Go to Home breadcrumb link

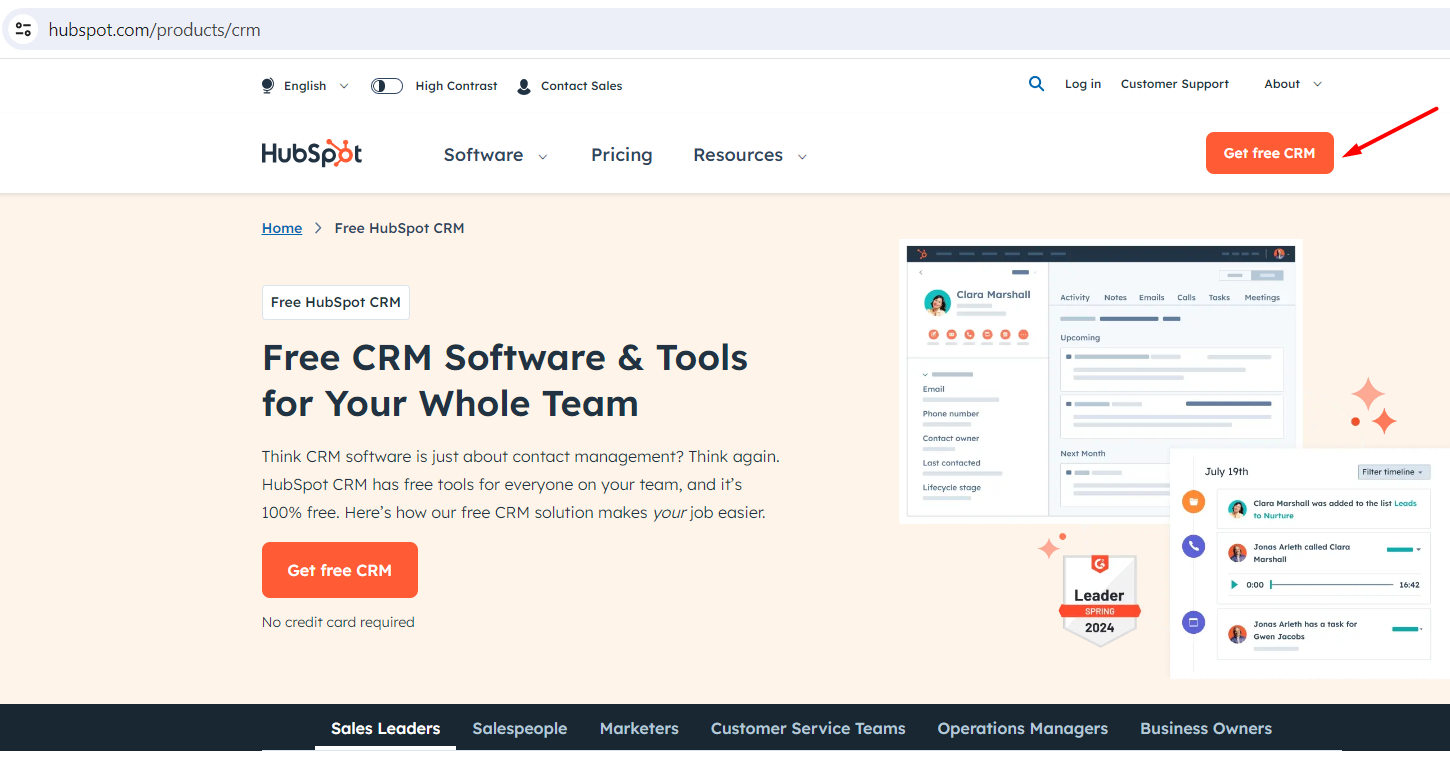[x=282, y=228]
